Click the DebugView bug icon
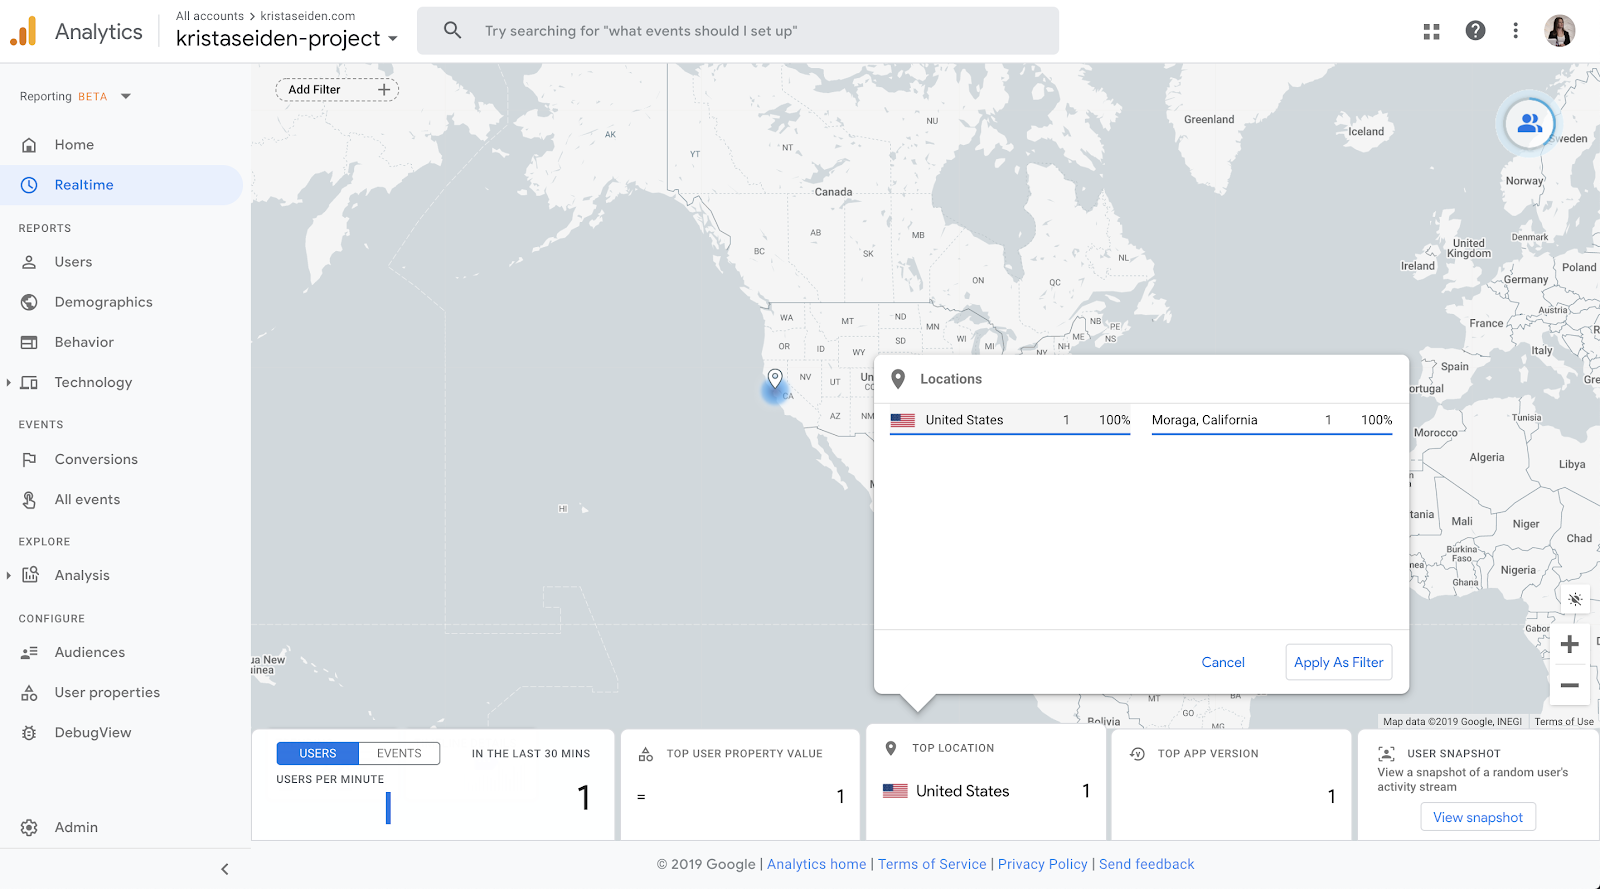Viewport: 1600px width, 889px height. tap(29, 733)
